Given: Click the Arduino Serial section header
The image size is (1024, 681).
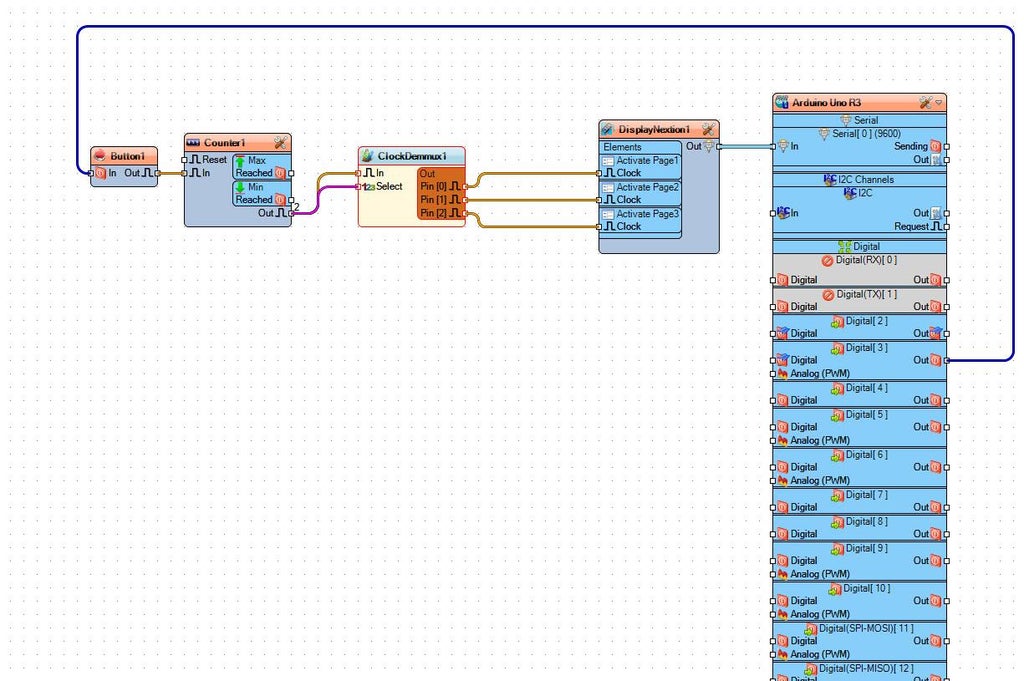Looking at the screenshot, I should coord(859,120).
